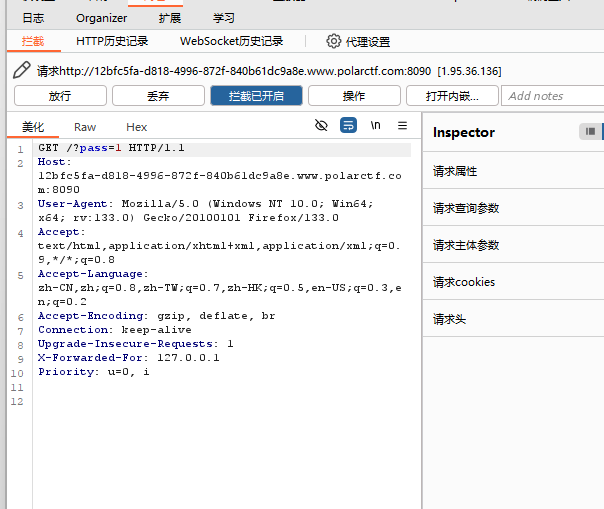Screen dimensions: 604x509
Task: Open the 操作 action menu button
Action: (354, 96)
